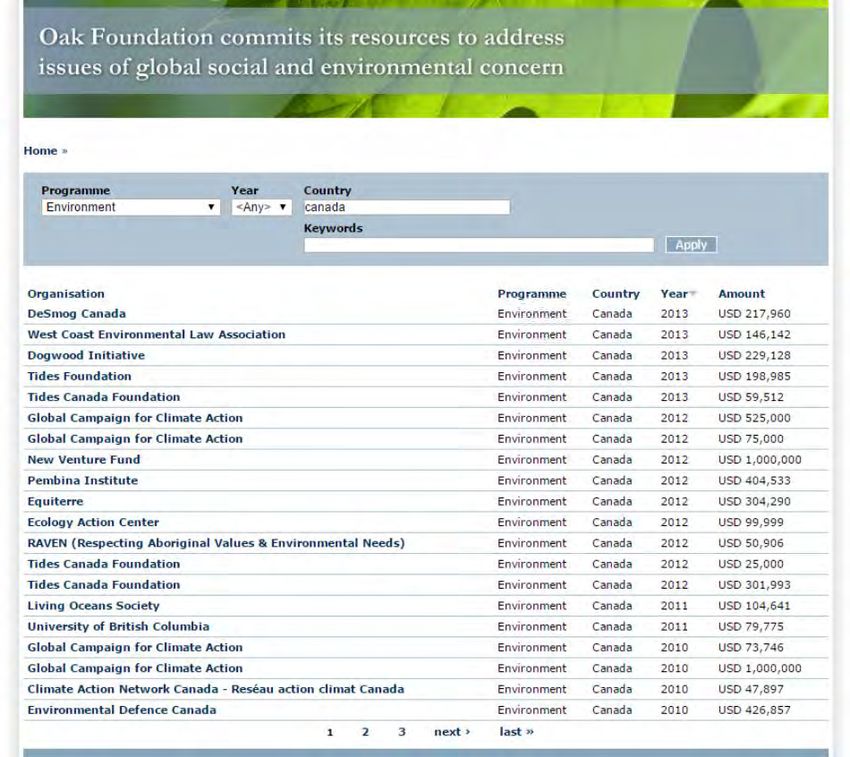Click the amount USD 47,897

pyautogui.click(x=751, y=690)
